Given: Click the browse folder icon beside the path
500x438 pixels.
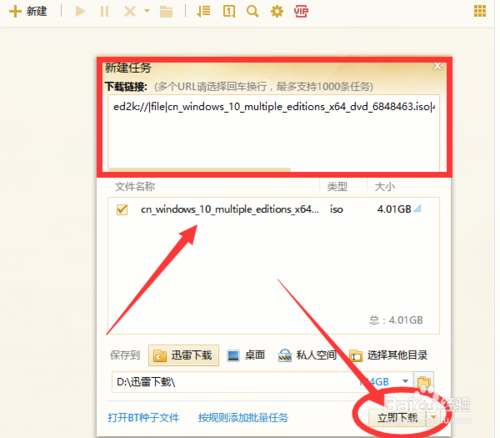Looking at the screenshot, I should click(x=424, y=382).
